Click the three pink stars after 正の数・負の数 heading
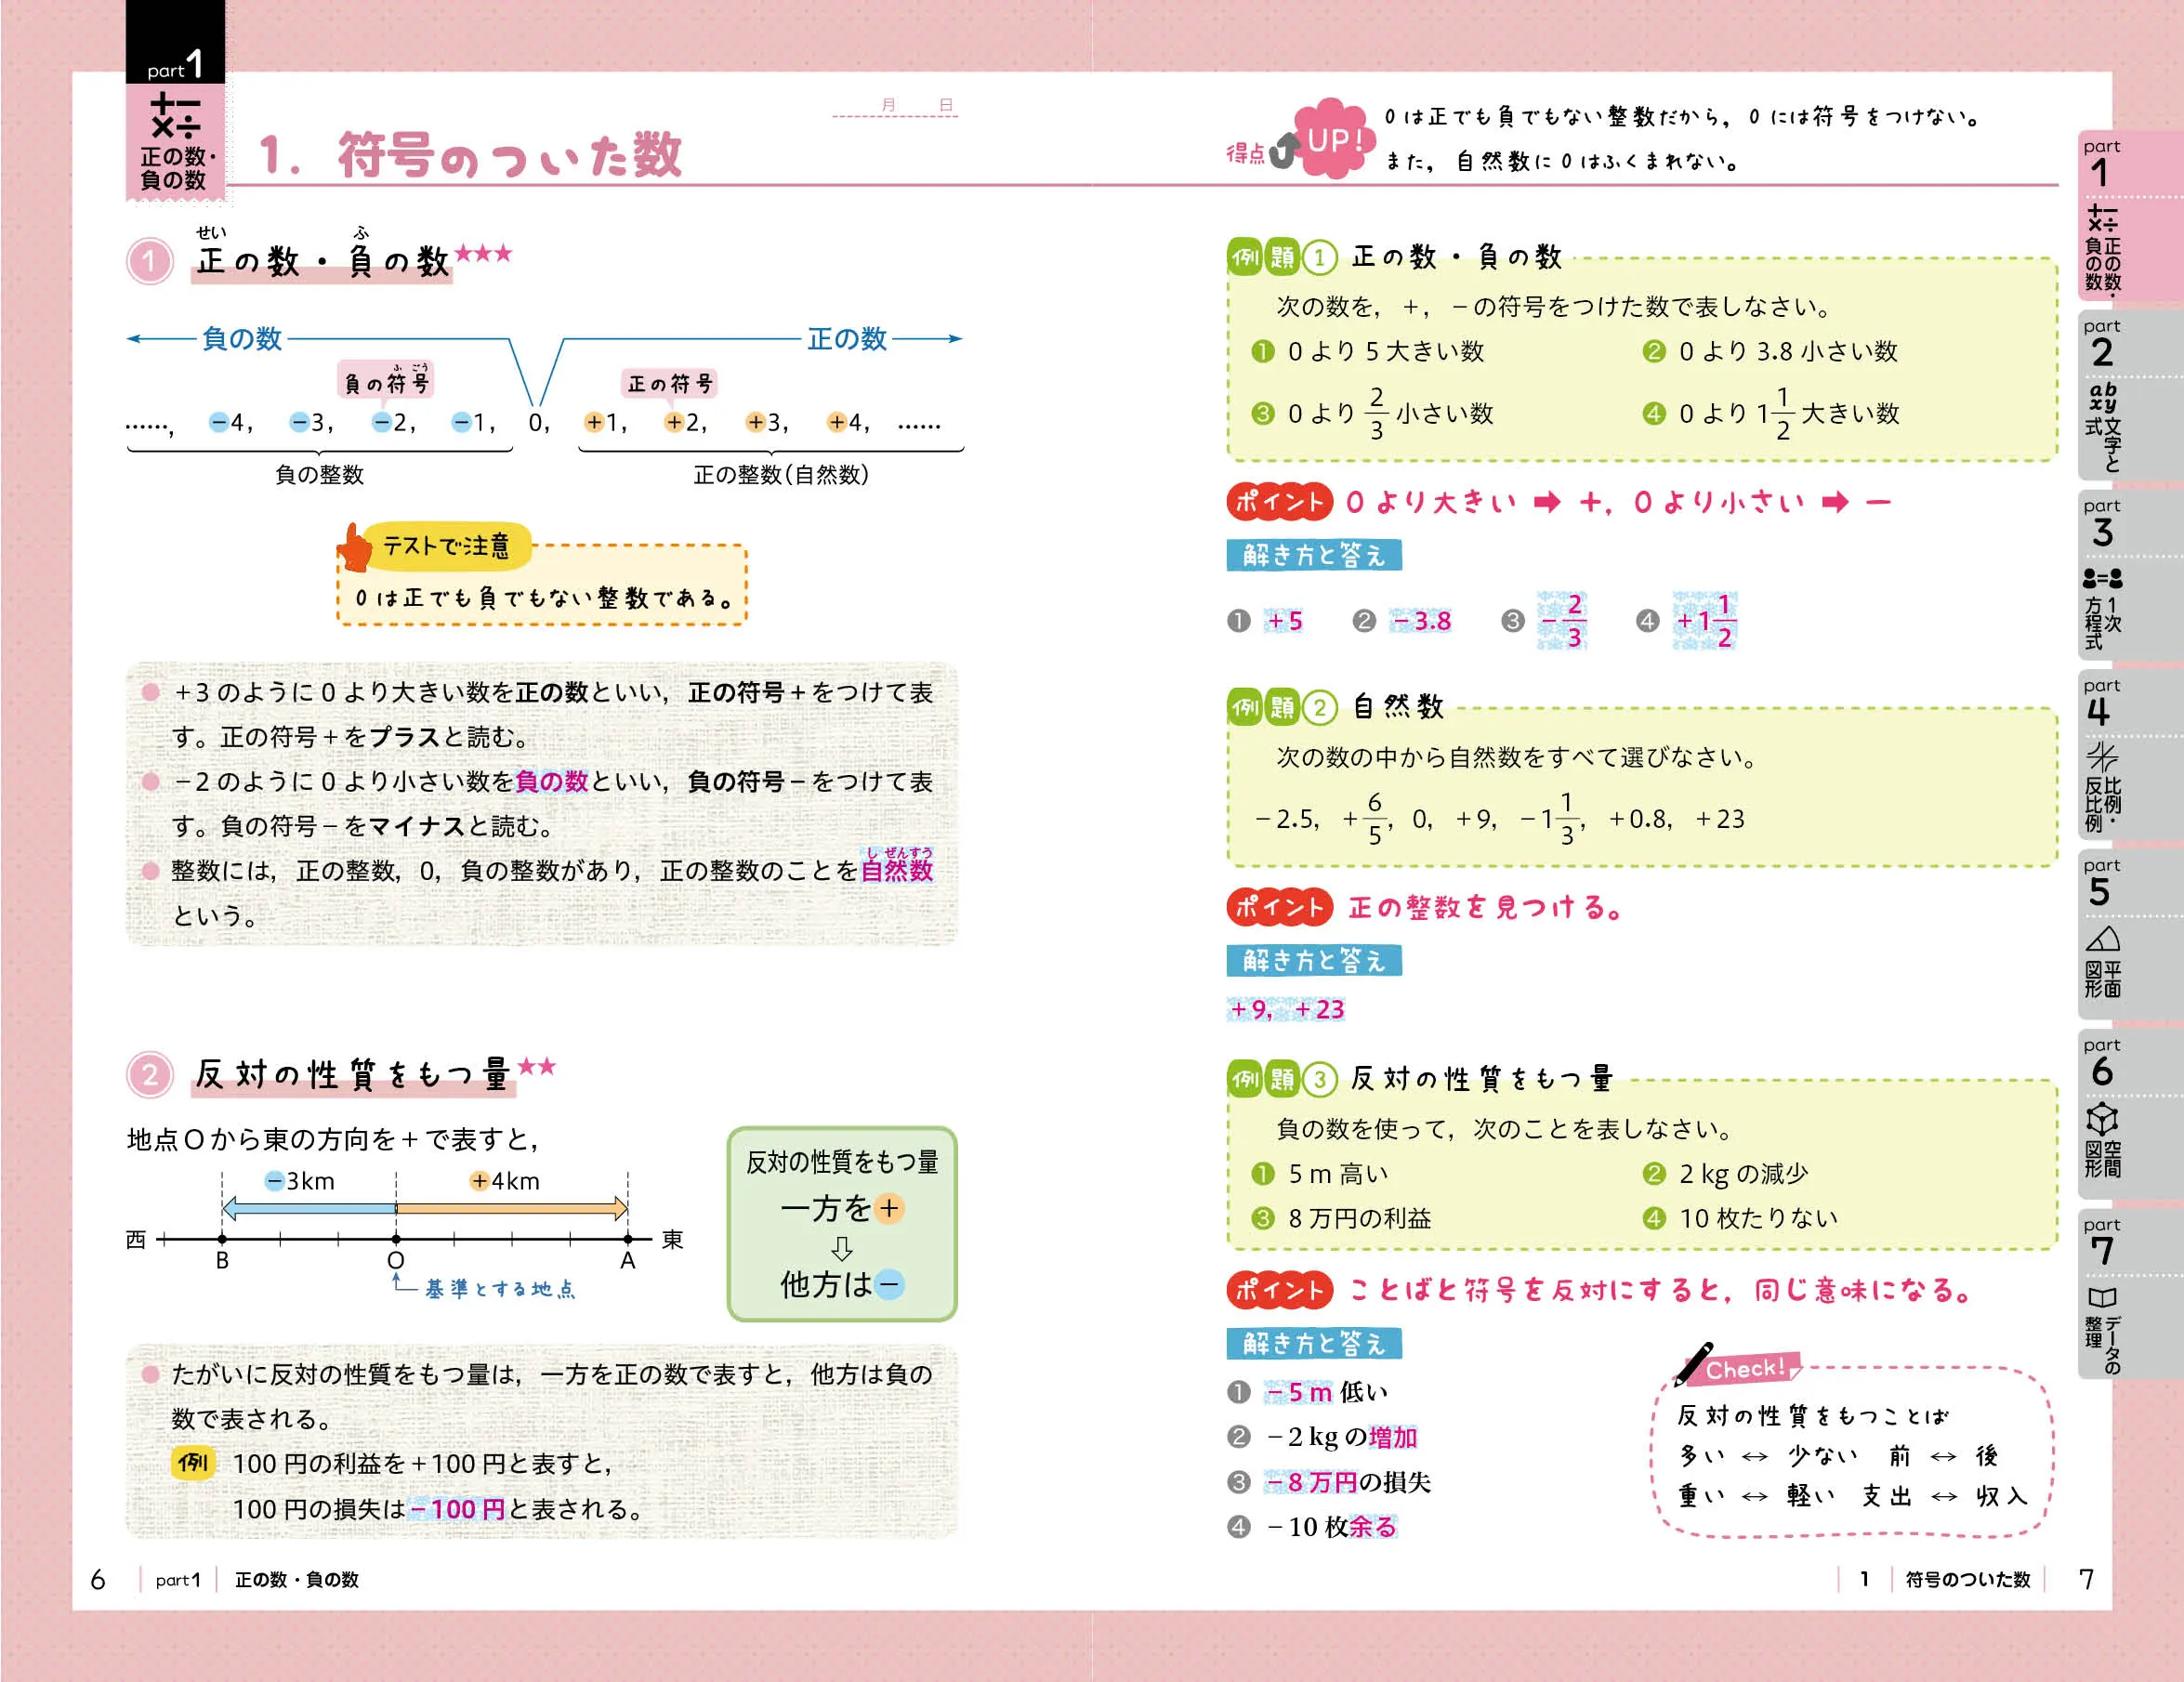The width and height of the screenshot is (2184, 1682). click(x=484, y=253)
